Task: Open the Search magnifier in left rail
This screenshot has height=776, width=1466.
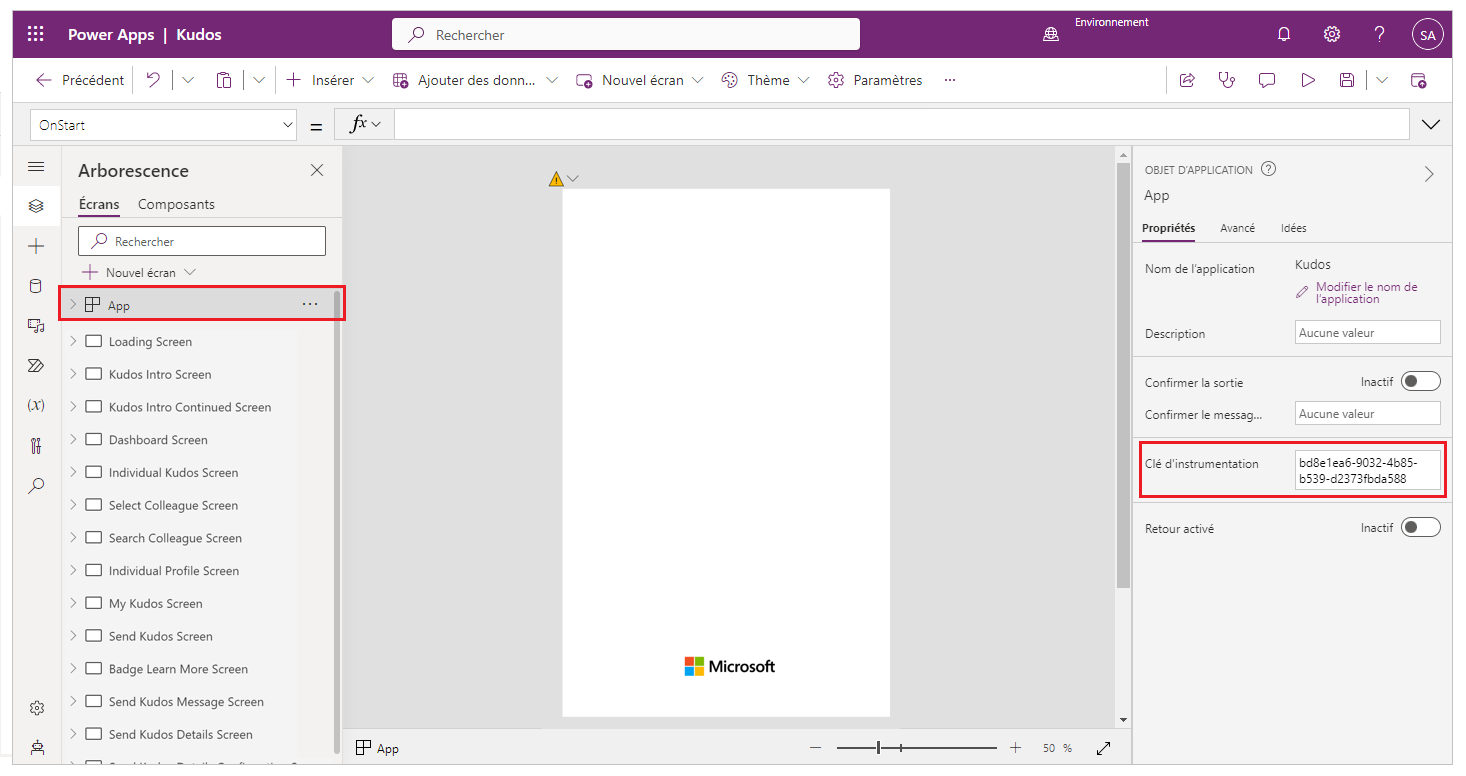Action: click(x=36, y=486)
